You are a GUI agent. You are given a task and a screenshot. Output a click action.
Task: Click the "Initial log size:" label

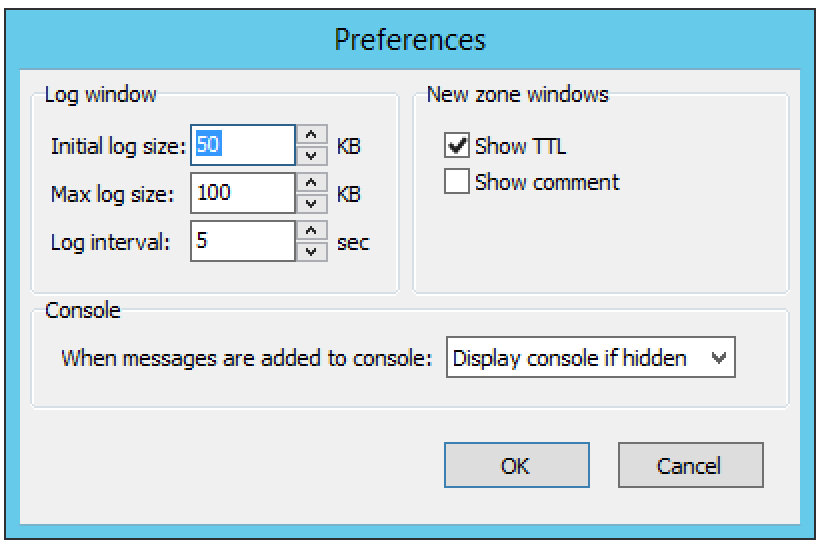118,146
